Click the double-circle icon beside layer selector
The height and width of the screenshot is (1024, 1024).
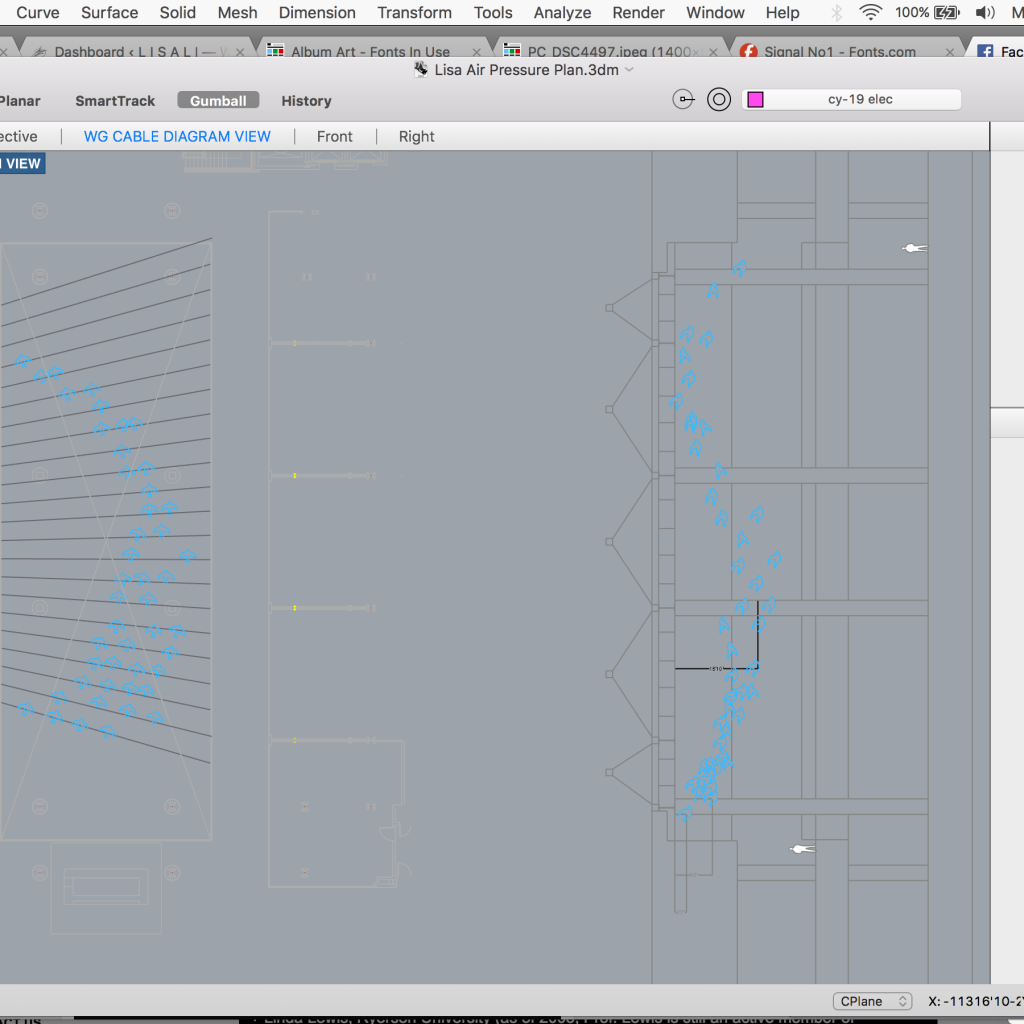718,99
